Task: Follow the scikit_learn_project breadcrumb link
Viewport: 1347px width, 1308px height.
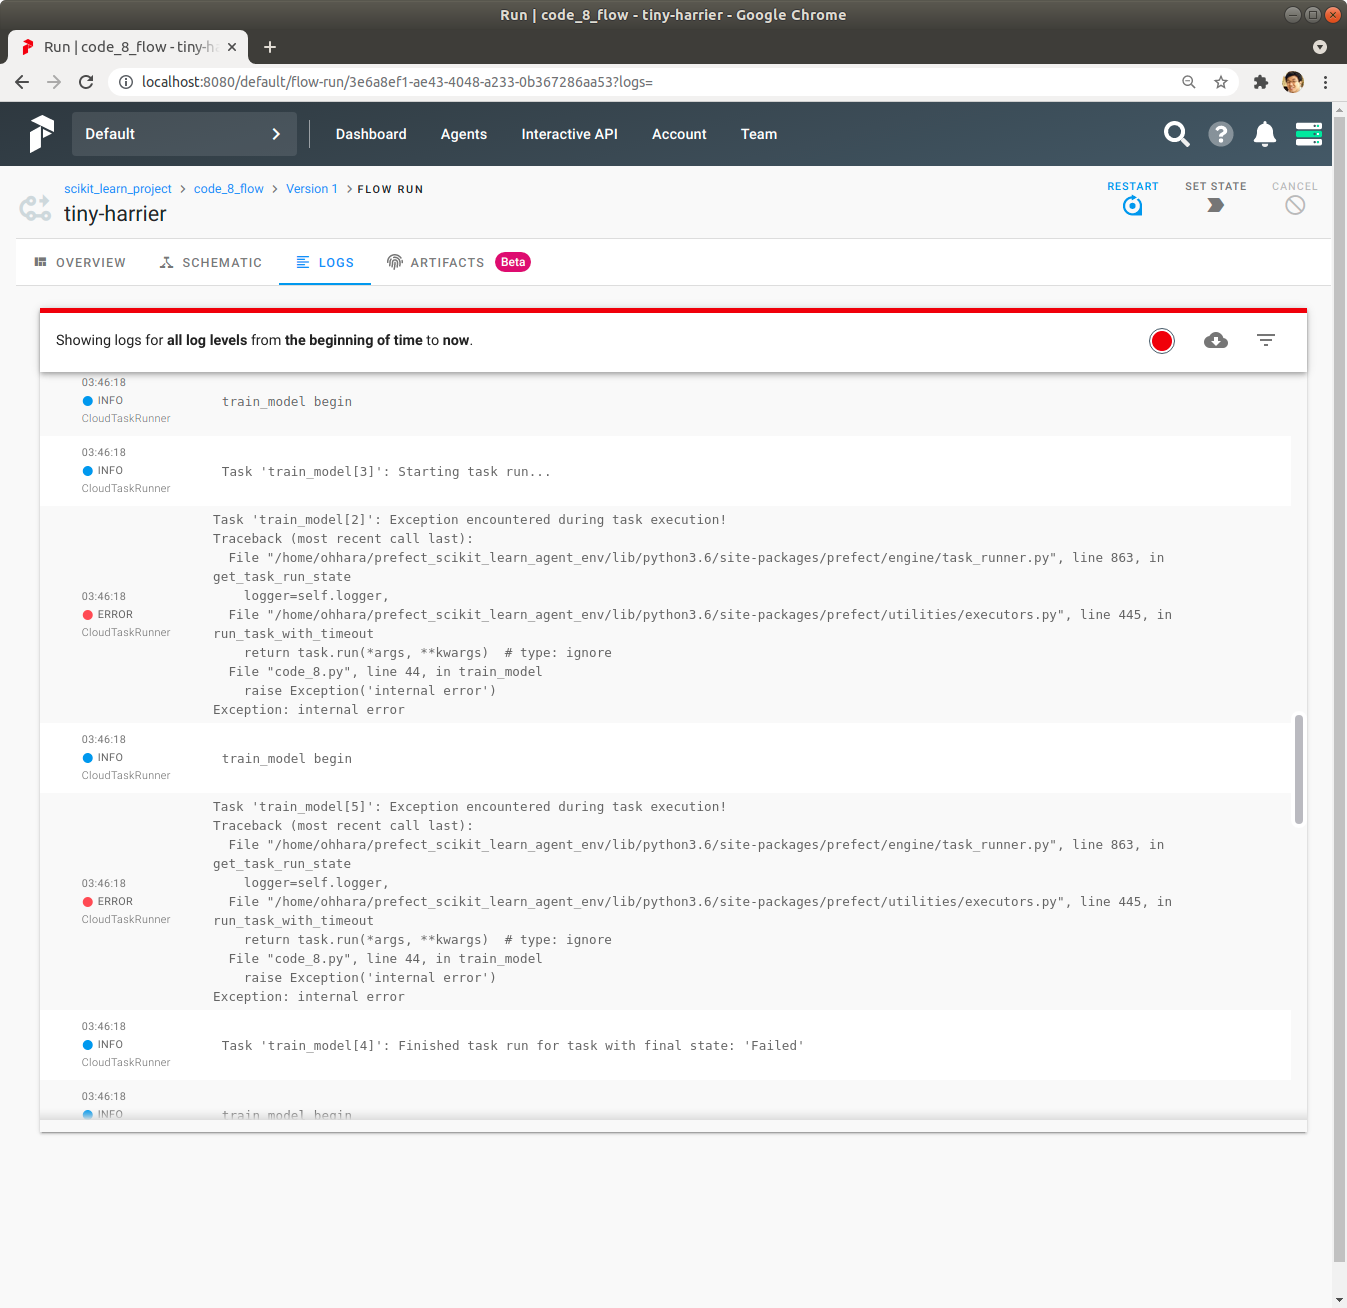Action: click(118, 189)
